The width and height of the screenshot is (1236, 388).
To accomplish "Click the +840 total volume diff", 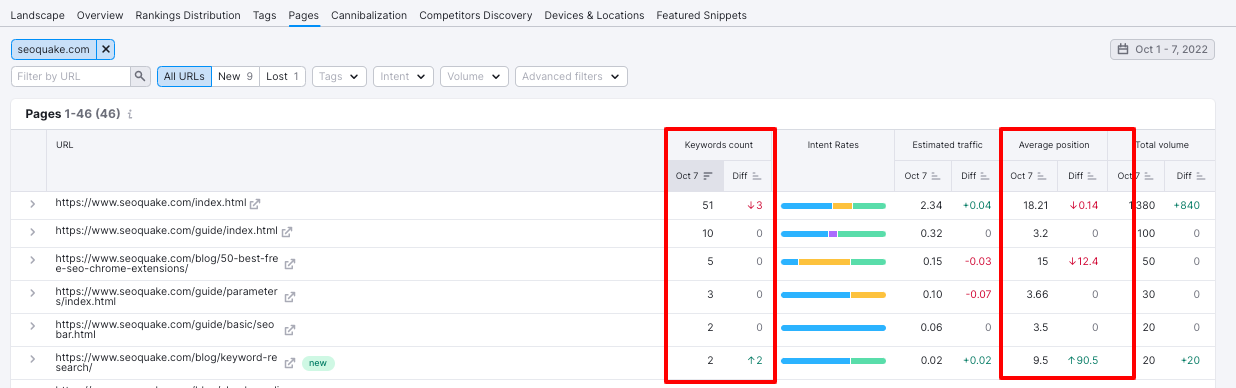I will point(1186,205).
